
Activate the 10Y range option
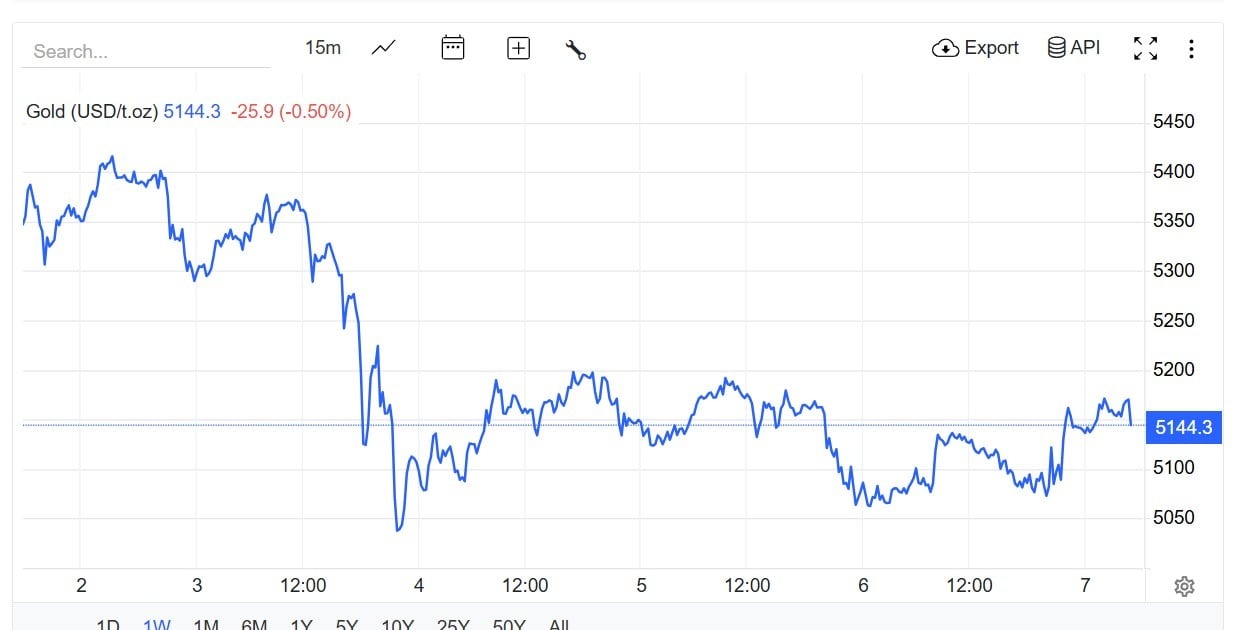click(397, 624)
